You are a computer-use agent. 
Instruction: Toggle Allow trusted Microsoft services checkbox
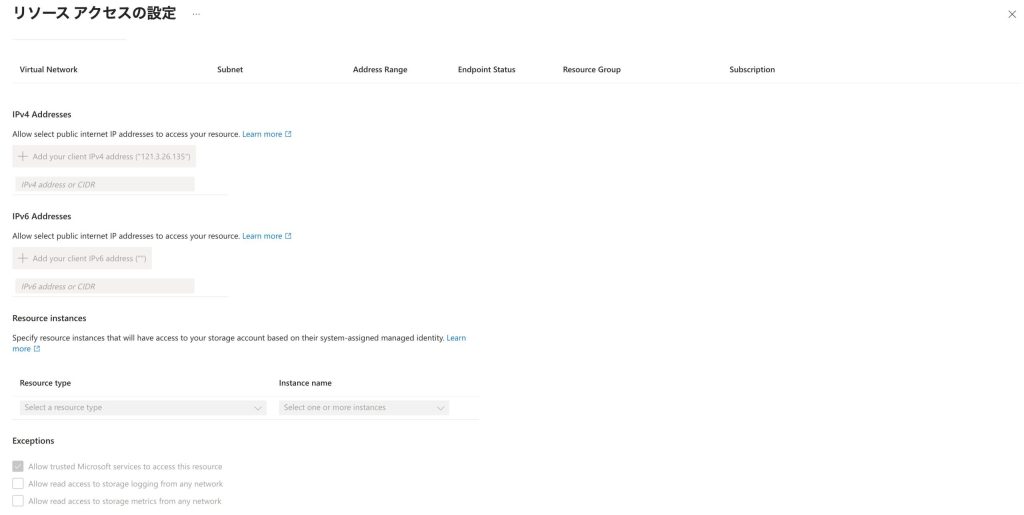click(18, 467)
